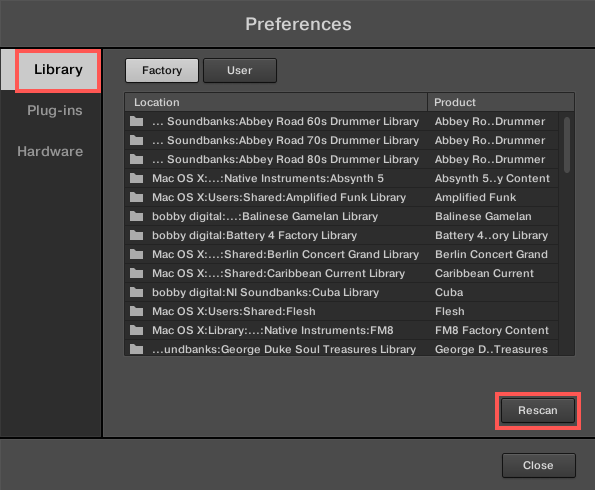
Task: Click folder icon of Cuba Library row
Action: point(136,292)
